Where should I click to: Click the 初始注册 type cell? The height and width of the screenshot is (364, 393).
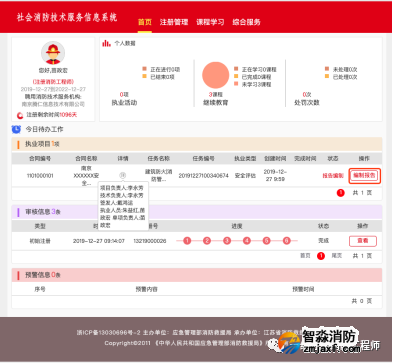tap(40, 241)
